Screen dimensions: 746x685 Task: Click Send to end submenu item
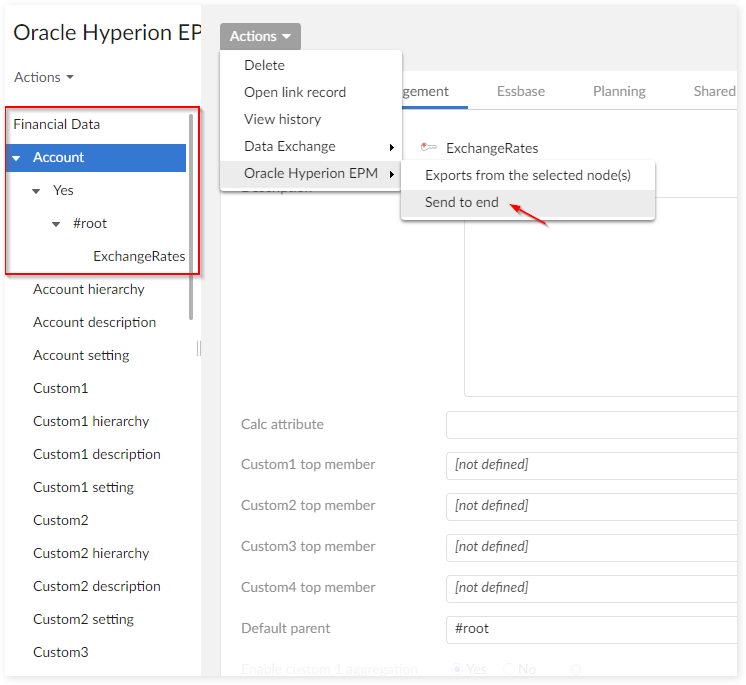462,202
